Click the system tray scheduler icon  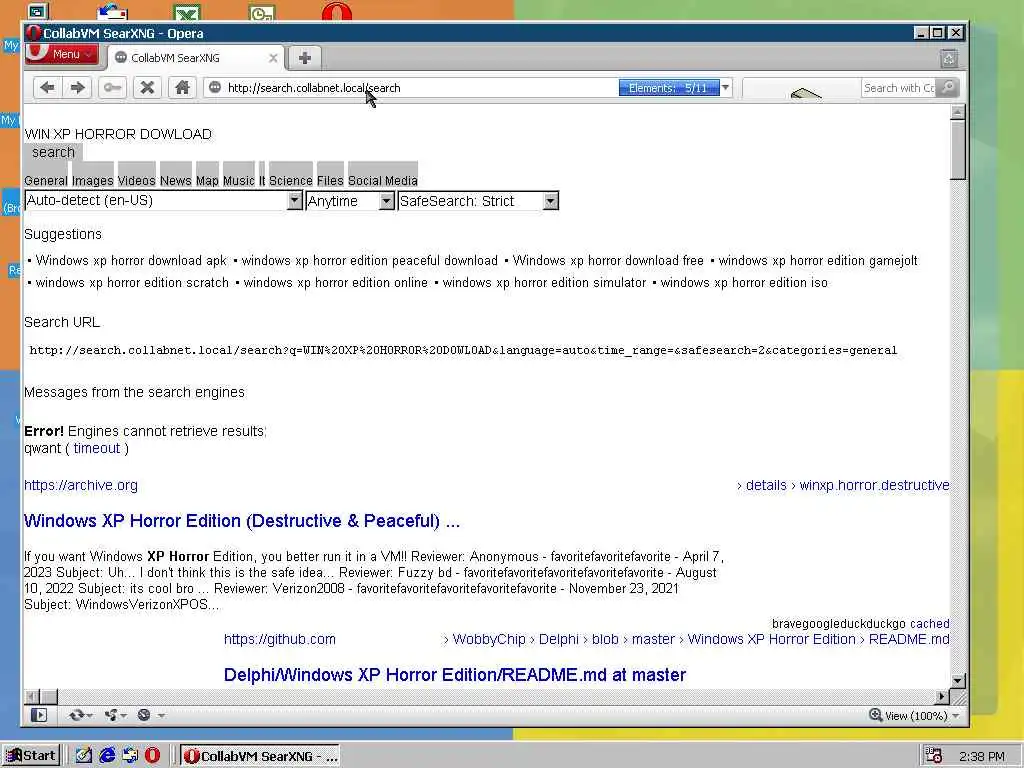(933, 756)
